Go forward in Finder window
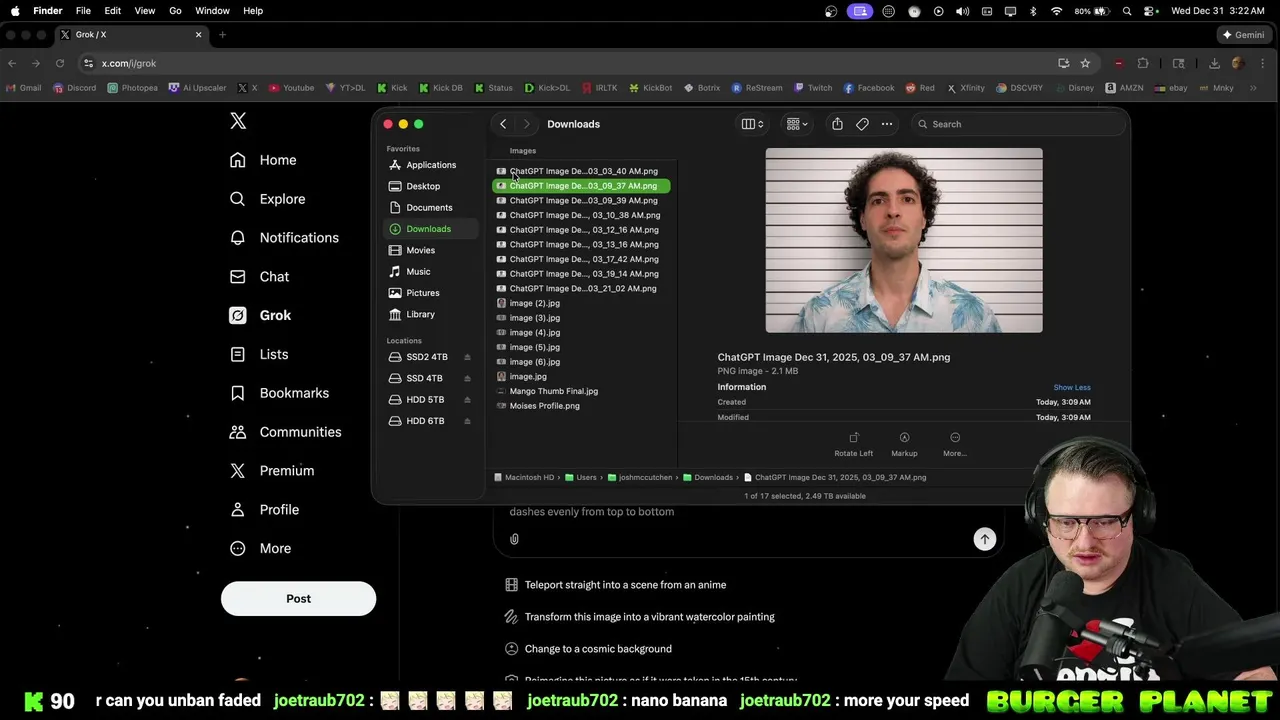This screenshot has width=1280, height=720. click(x=527, y=124)
